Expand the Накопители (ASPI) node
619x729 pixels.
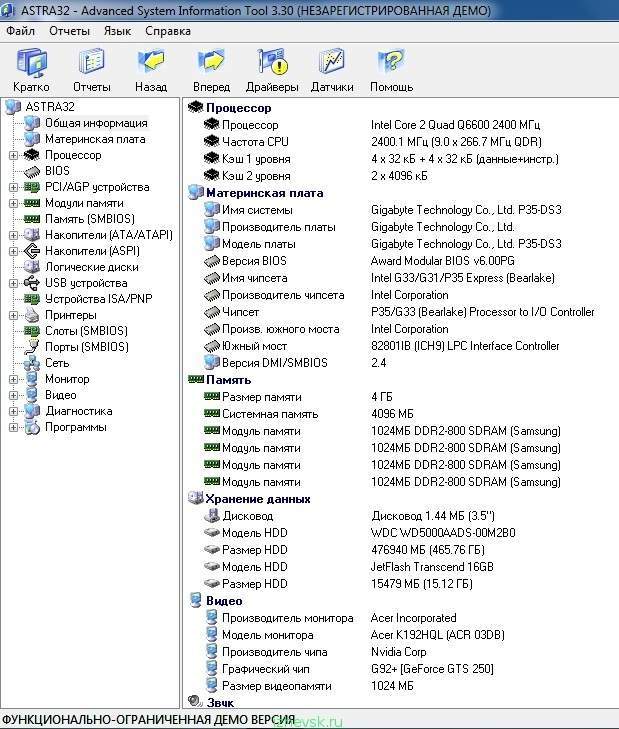[x=13, y=251]
